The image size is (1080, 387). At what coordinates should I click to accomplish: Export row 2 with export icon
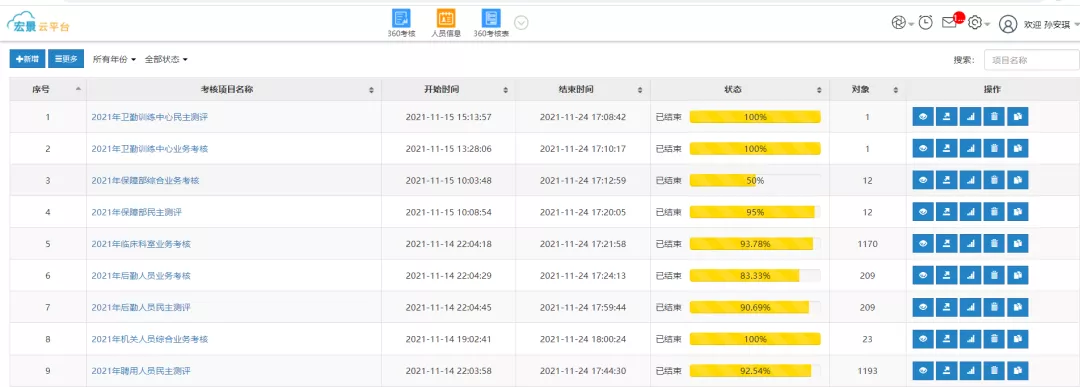point(946,149)
